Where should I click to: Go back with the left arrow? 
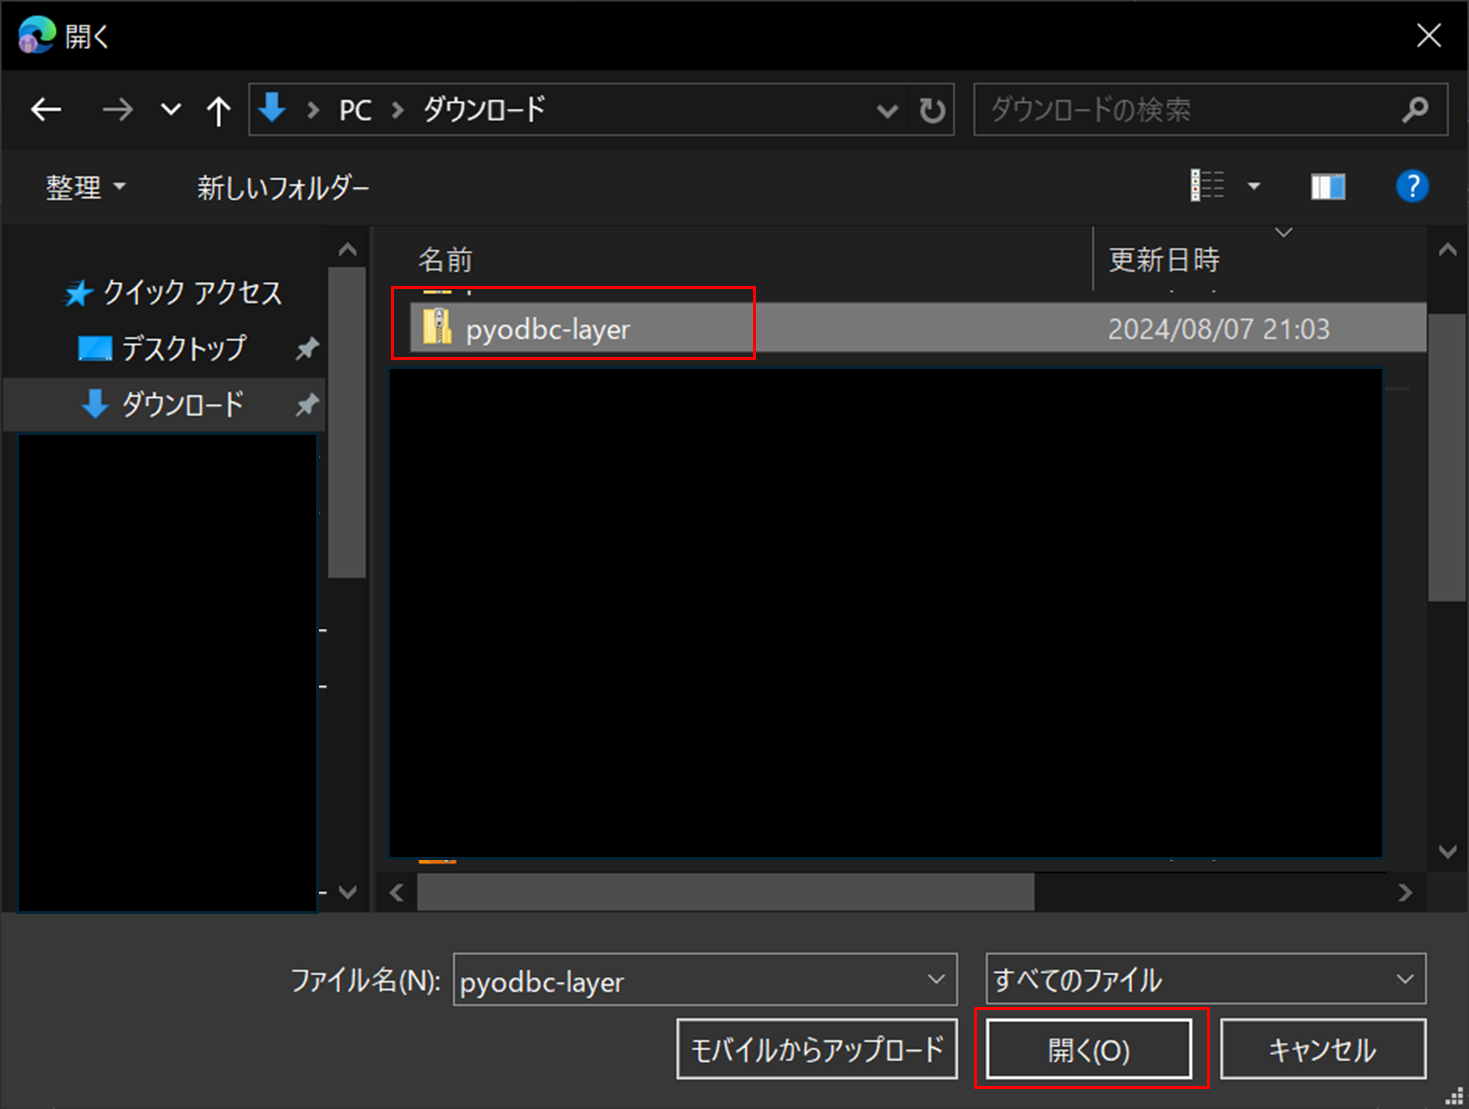click(46, 110)
